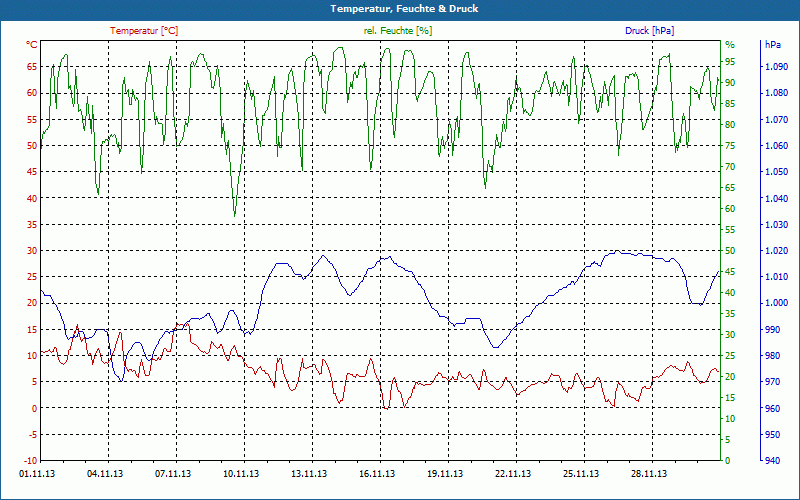Click the date label '04.11.13'
Viewport: 800px width, 500px height.
point(105,474)
